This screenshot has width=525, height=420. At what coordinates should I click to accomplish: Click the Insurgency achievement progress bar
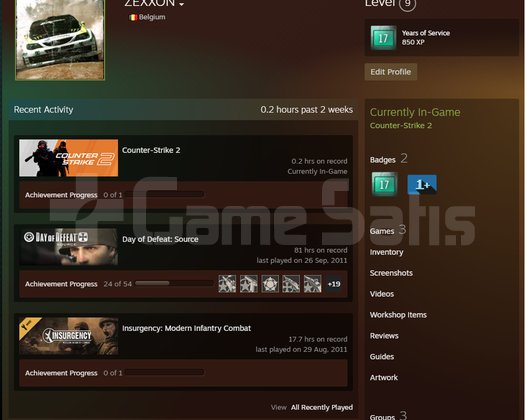[x=164, y=372]
